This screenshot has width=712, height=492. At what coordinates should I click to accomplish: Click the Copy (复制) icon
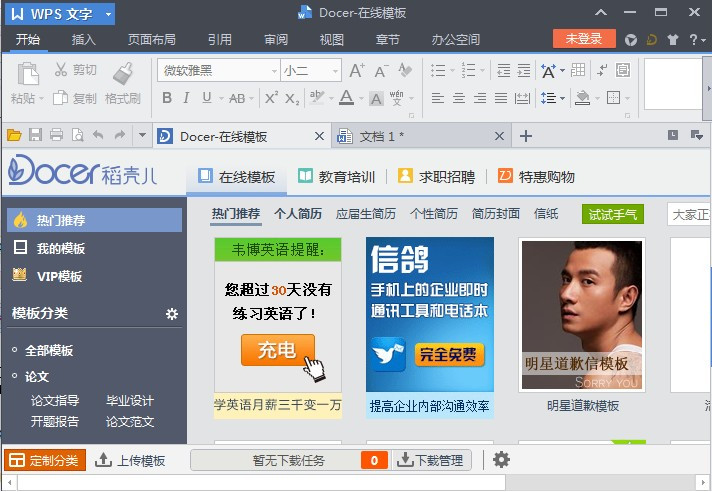(x=60, y=98)
